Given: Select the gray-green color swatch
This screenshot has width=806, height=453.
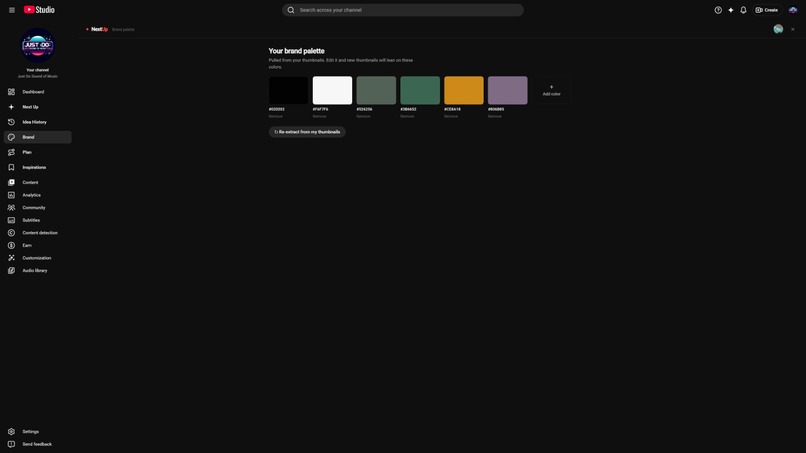Looking at the screenshot, I should pyautogui.click(x=376, y=90).
